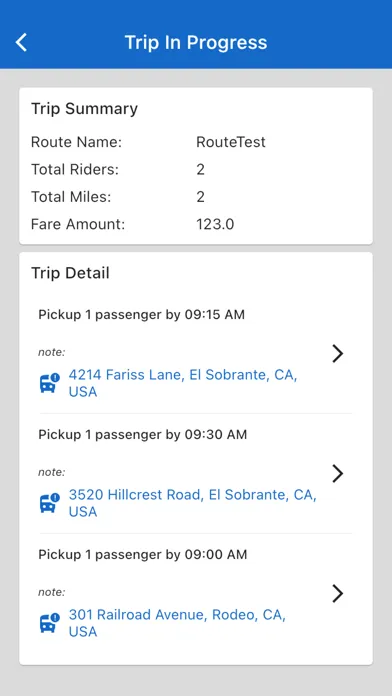392x696 pixels.
Task: Expand the 09:00 AM pickup chevron
Action: click(338, 593)
